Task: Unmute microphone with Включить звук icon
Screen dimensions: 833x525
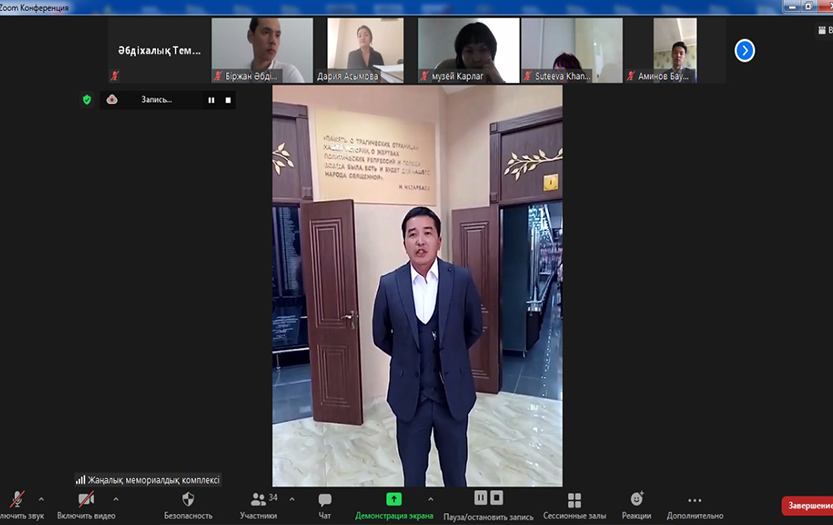Action: point(18,500)
